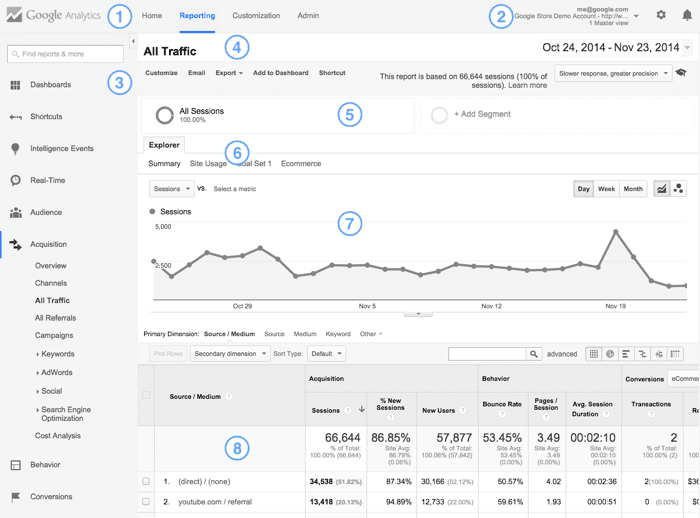Select the term cloud view icon
Image resolution: width=700 pixels, height=518 pixels.
pyautogui.click(x=659, y=354)
